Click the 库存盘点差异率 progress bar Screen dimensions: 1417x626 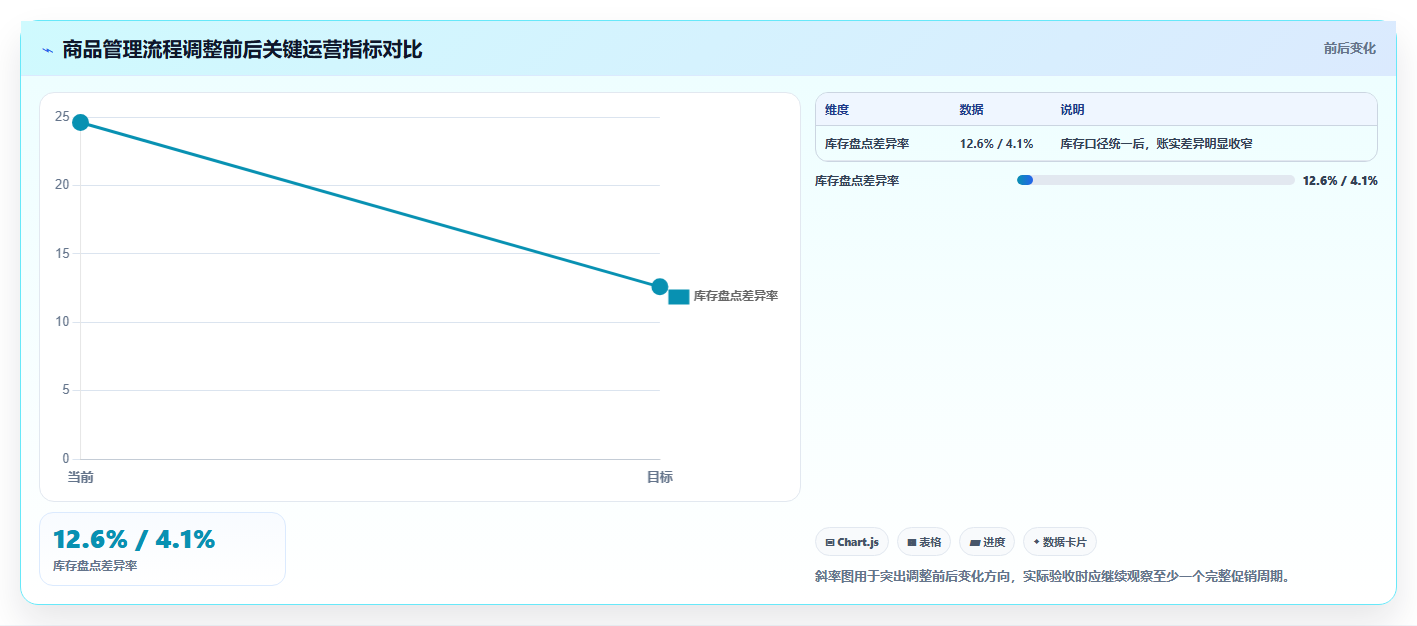(x=1155, y=180)
